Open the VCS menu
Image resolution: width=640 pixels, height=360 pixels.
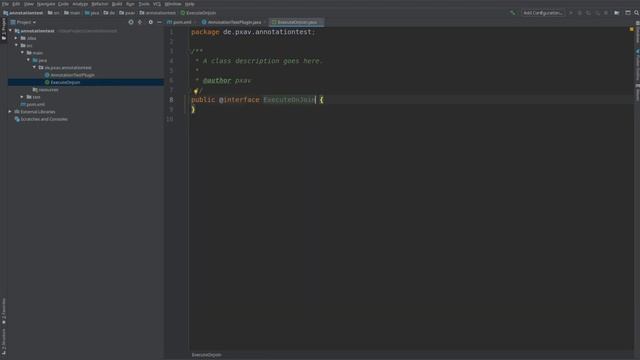pyautogui.click(x=157, y=4)
